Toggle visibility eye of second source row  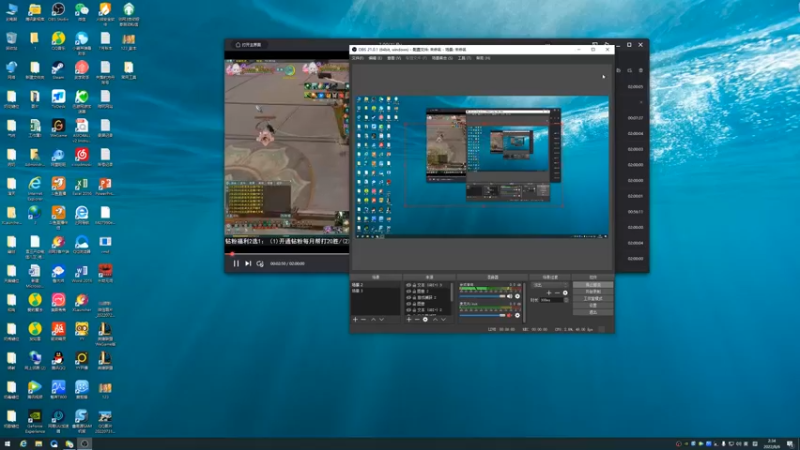pyautogui.click(x=408, y=291)
